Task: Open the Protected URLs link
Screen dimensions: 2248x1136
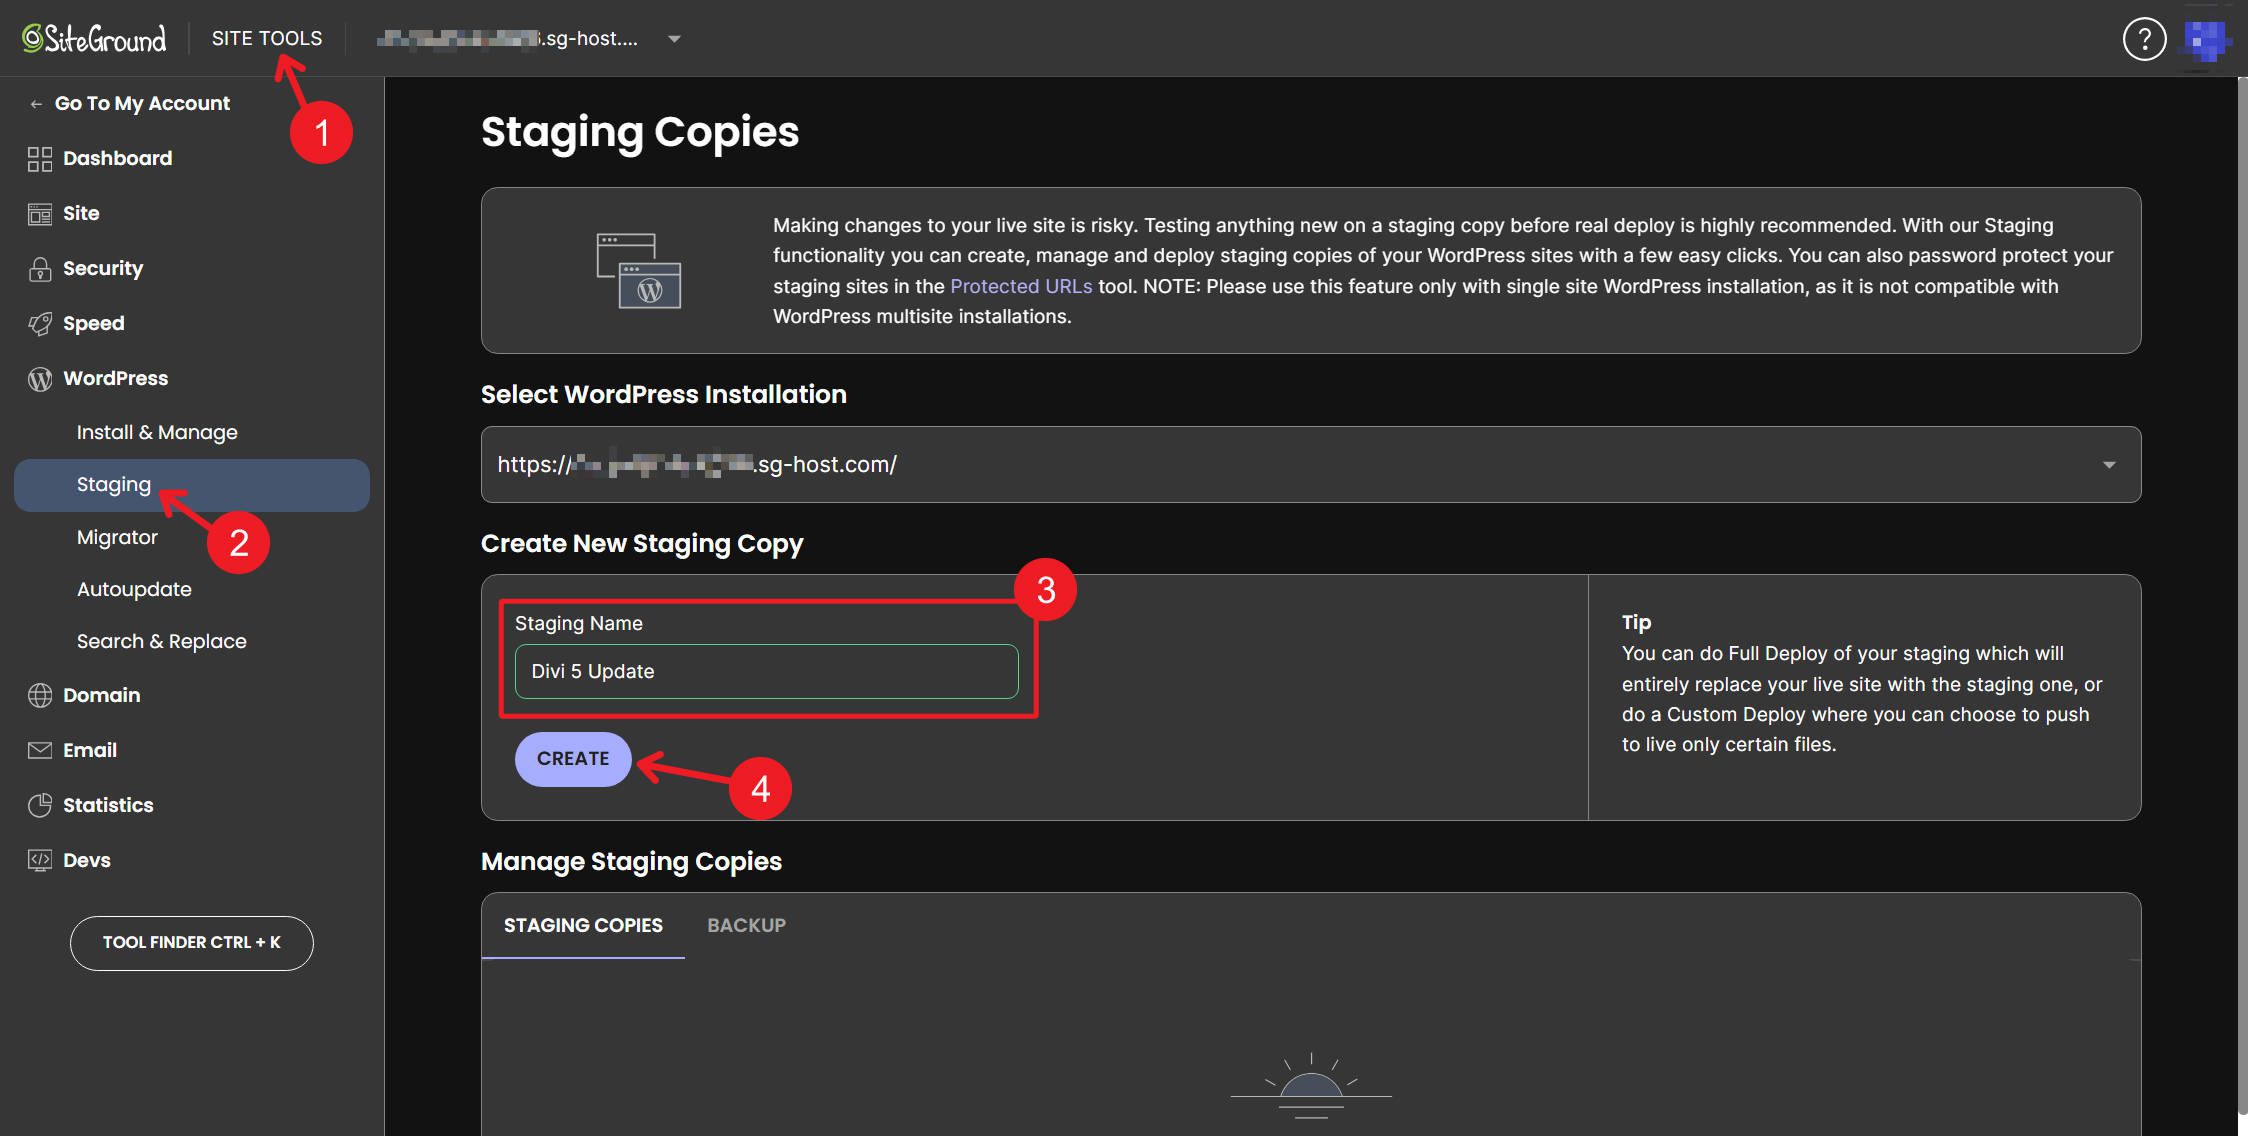Action: click(x=1020, y=286)
